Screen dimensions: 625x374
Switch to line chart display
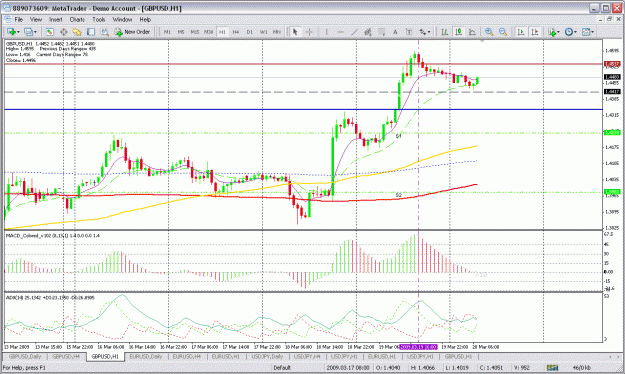472,32
